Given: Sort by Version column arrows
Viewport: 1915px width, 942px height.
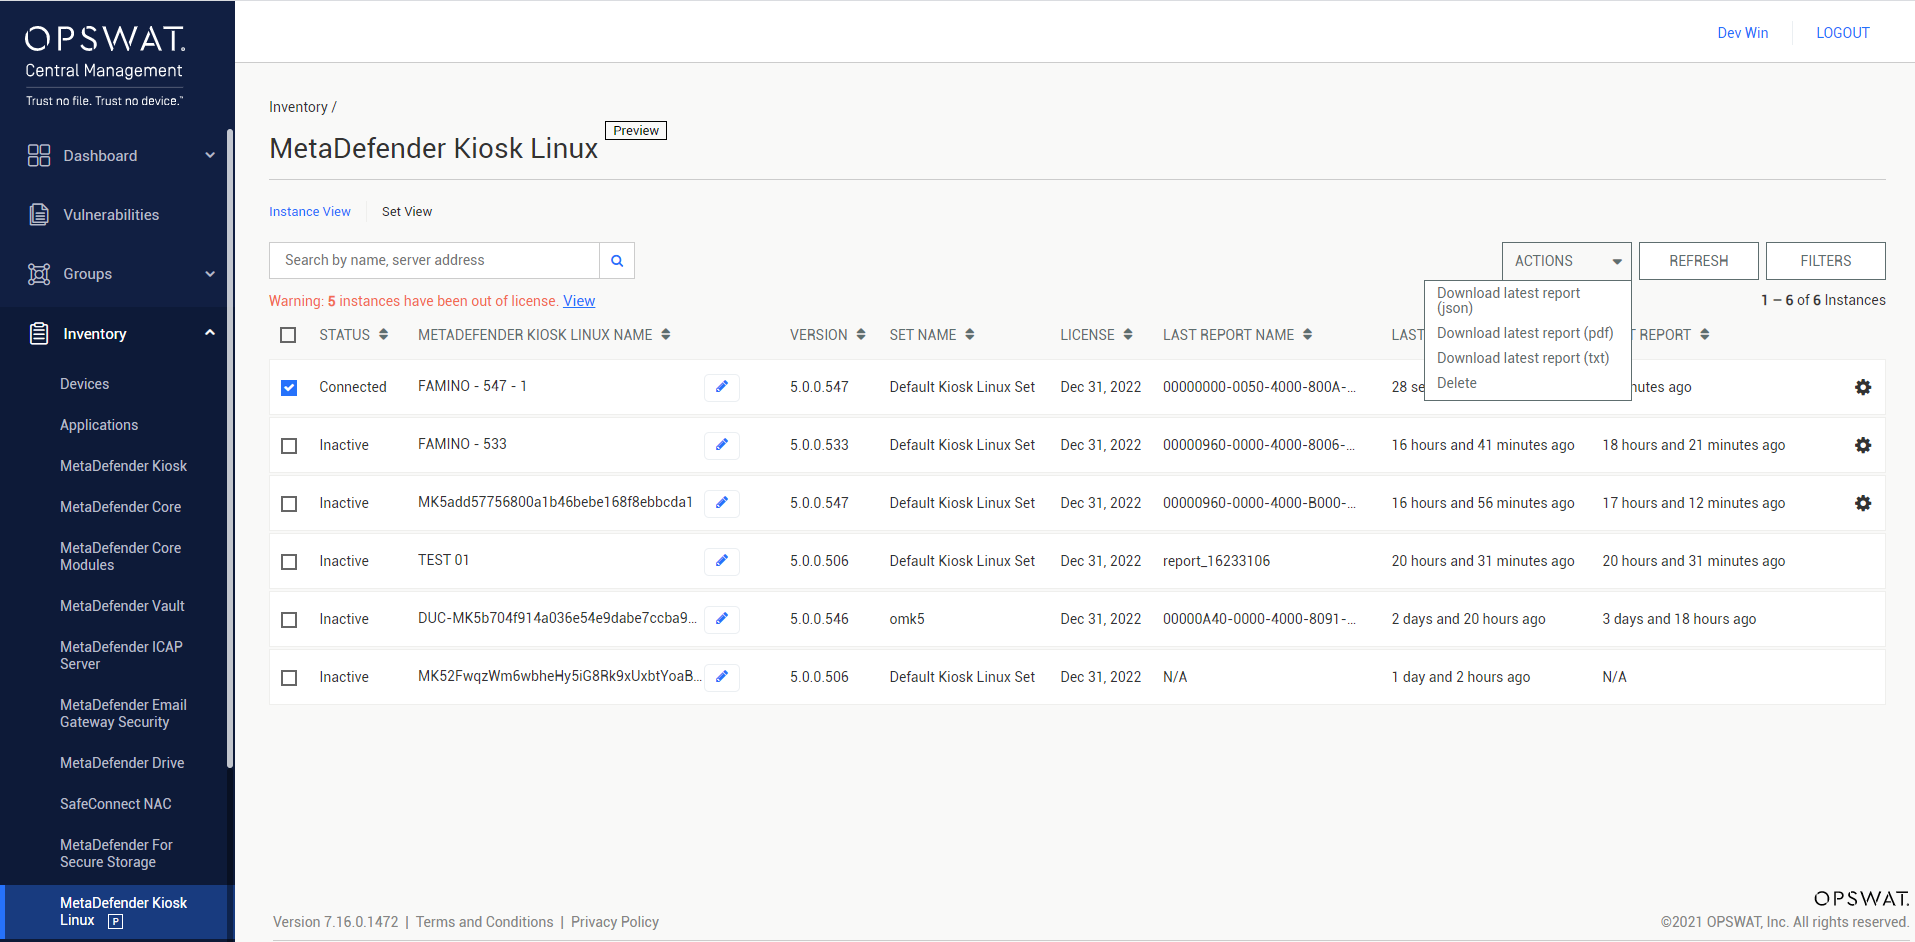Looking at the screenshot, I should tap(861, 335).
